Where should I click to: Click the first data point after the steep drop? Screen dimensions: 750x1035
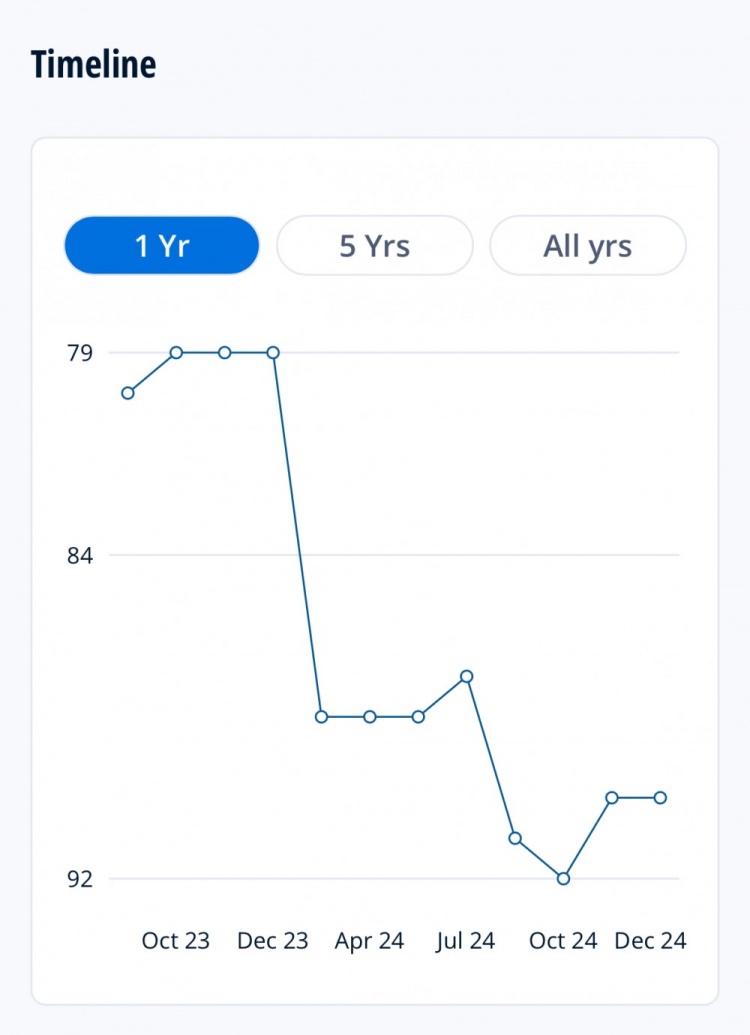coord(321,717)
